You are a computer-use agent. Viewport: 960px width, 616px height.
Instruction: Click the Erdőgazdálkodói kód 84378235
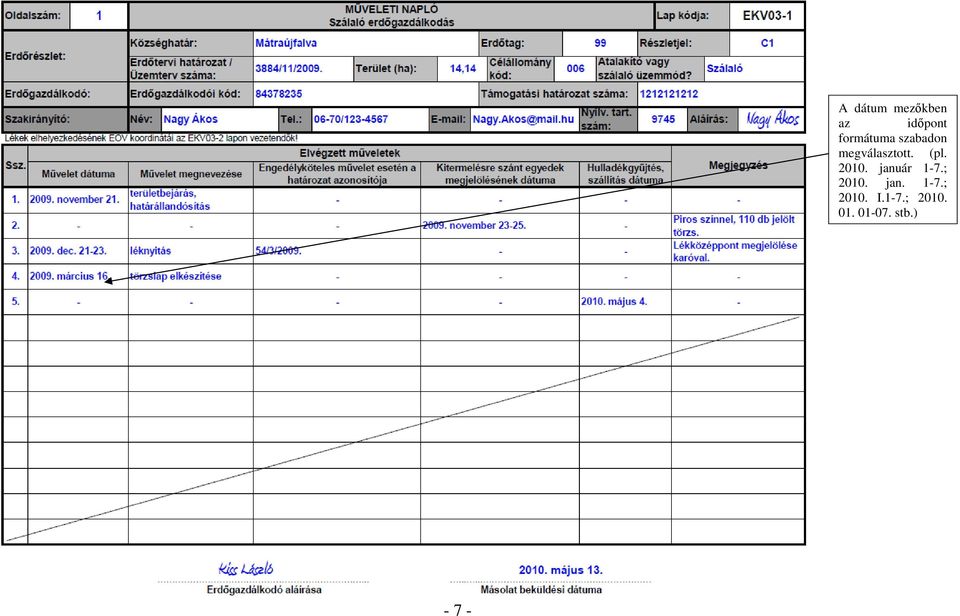(x=366, y=94)
